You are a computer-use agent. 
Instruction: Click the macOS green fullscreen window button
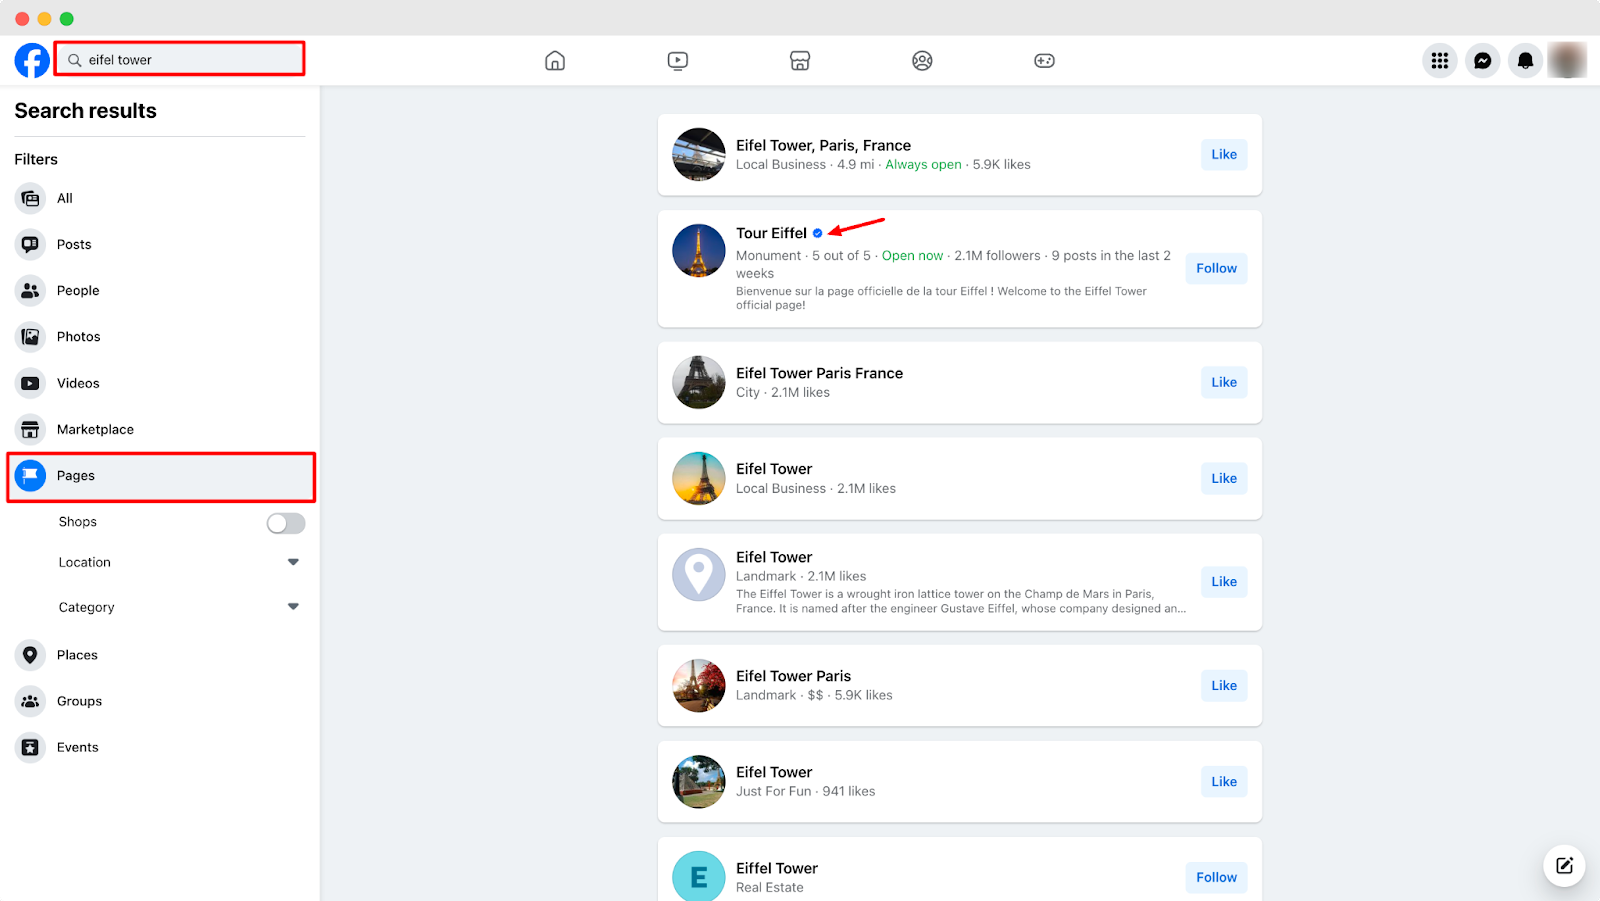click(x=66, y=18)
